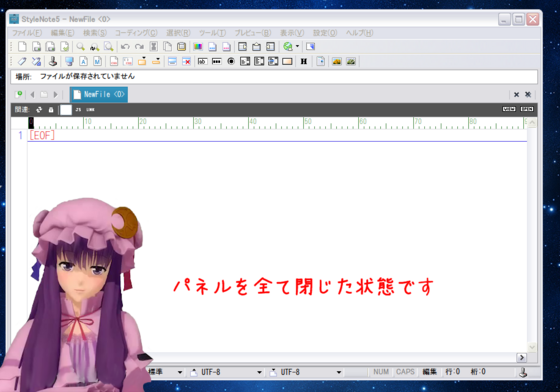The height and width of the screenshot is (392, 560).
Task: Open the 検索(S) menu
Action: tap(95, 33)
